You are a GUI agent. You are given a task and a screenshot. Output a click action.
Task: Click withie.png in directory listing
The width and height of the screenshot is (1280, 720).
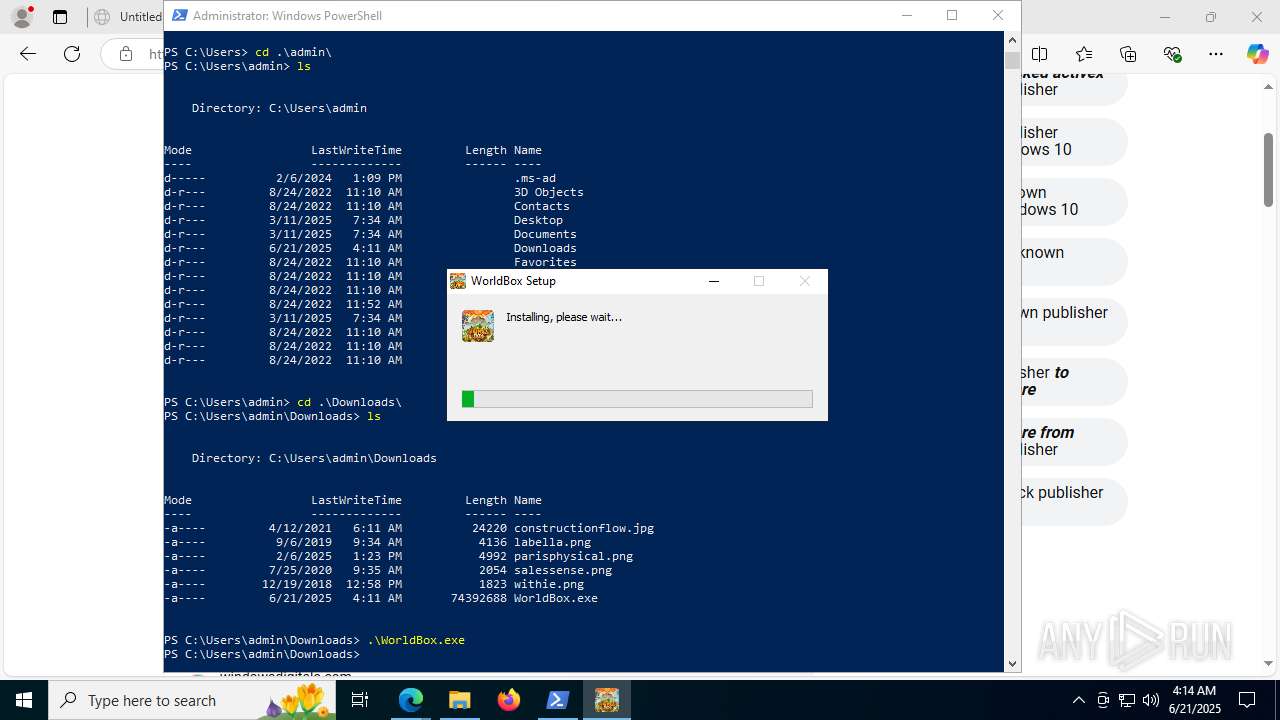click(549, 584)
